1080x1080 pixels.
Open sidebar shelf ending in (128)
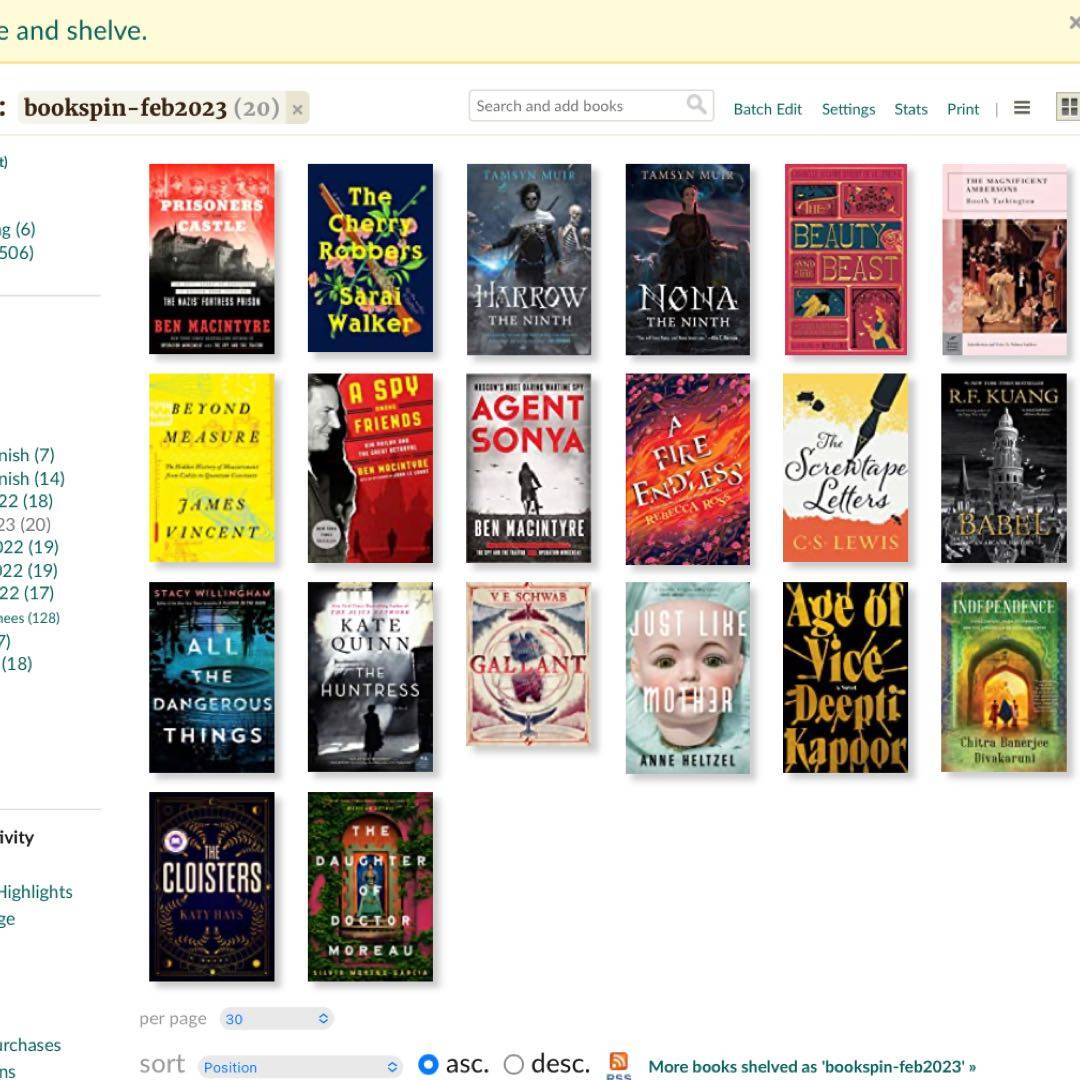tap(30, 618)
